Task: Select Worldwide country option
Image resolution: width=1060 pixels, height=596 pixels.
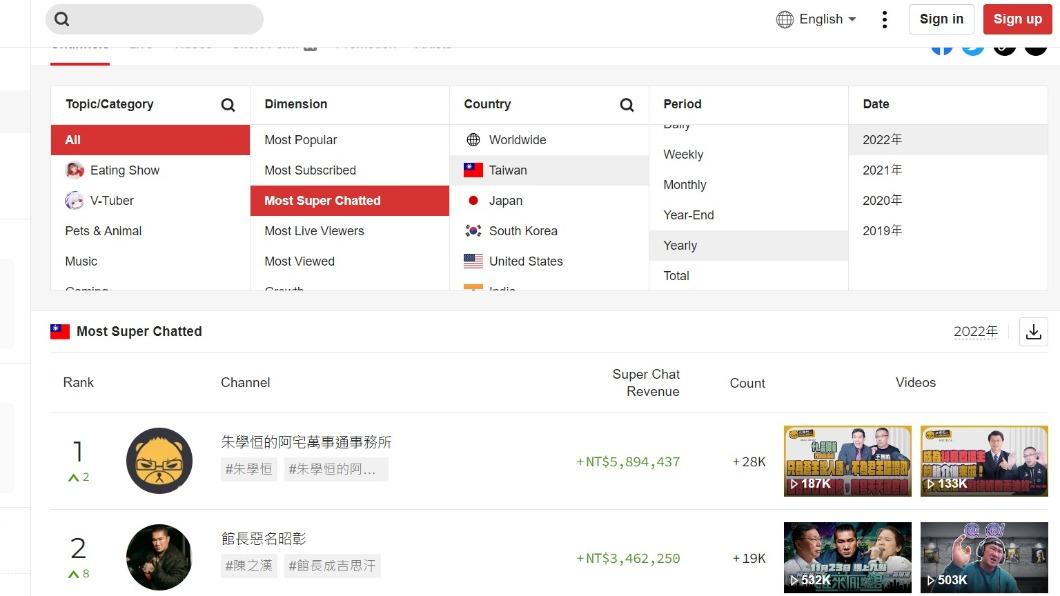Action: tap(549, 140)
